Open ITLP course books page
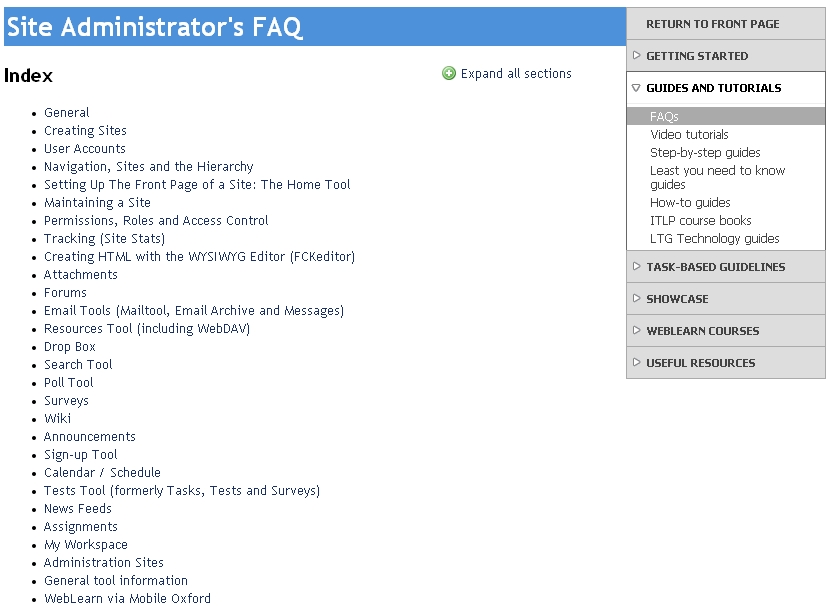 coord(700,221)
